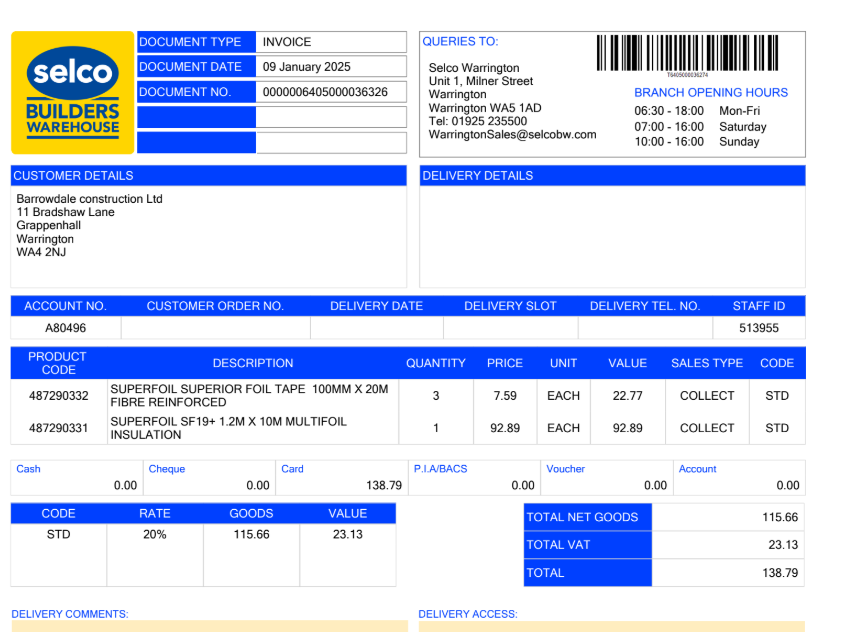Screen dimensions: 848x632
Task: Click Card payment amount 138.79
Action: (384, 485)
